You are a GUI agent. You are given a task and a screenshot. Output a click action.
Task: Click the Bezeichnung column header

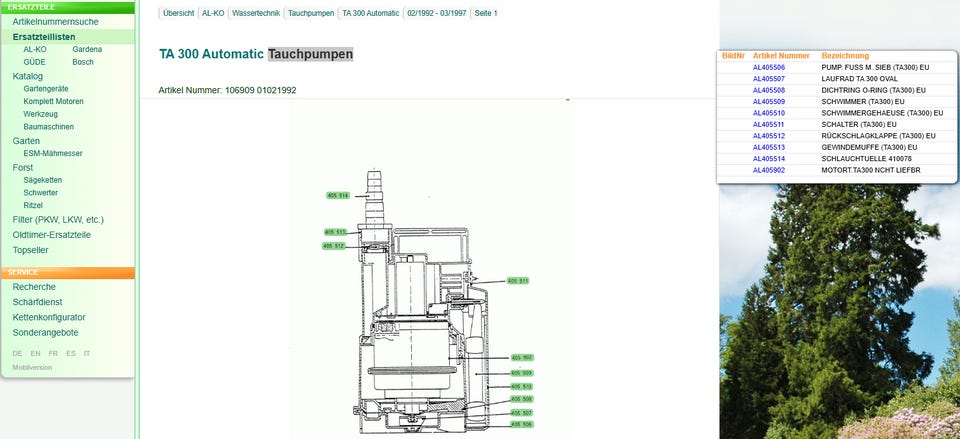[845, 56]
